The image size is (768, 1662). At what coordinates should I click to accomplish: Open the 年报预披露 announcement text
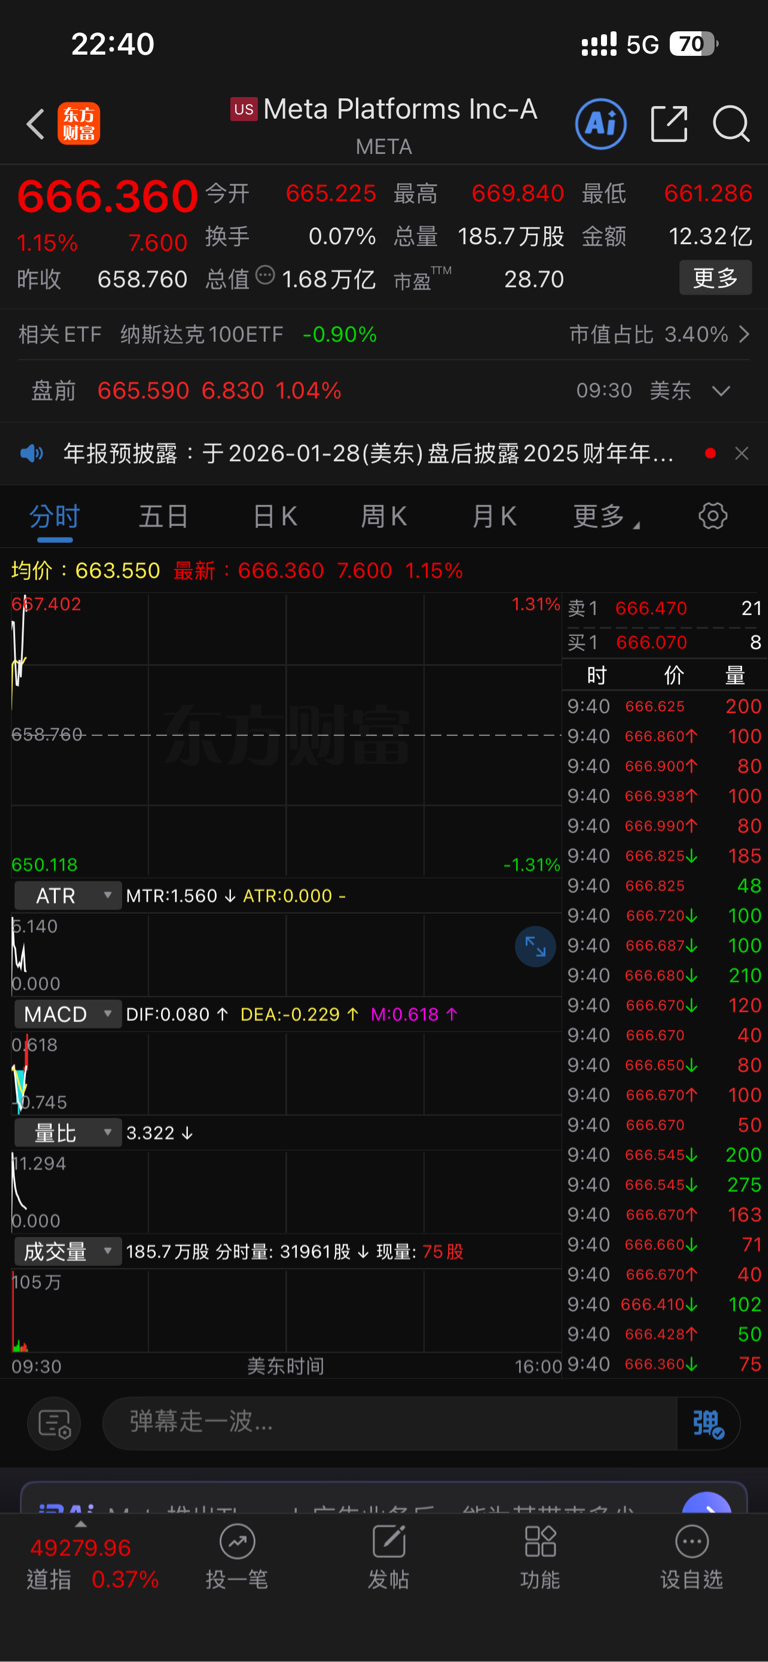(x=368, y=453)
